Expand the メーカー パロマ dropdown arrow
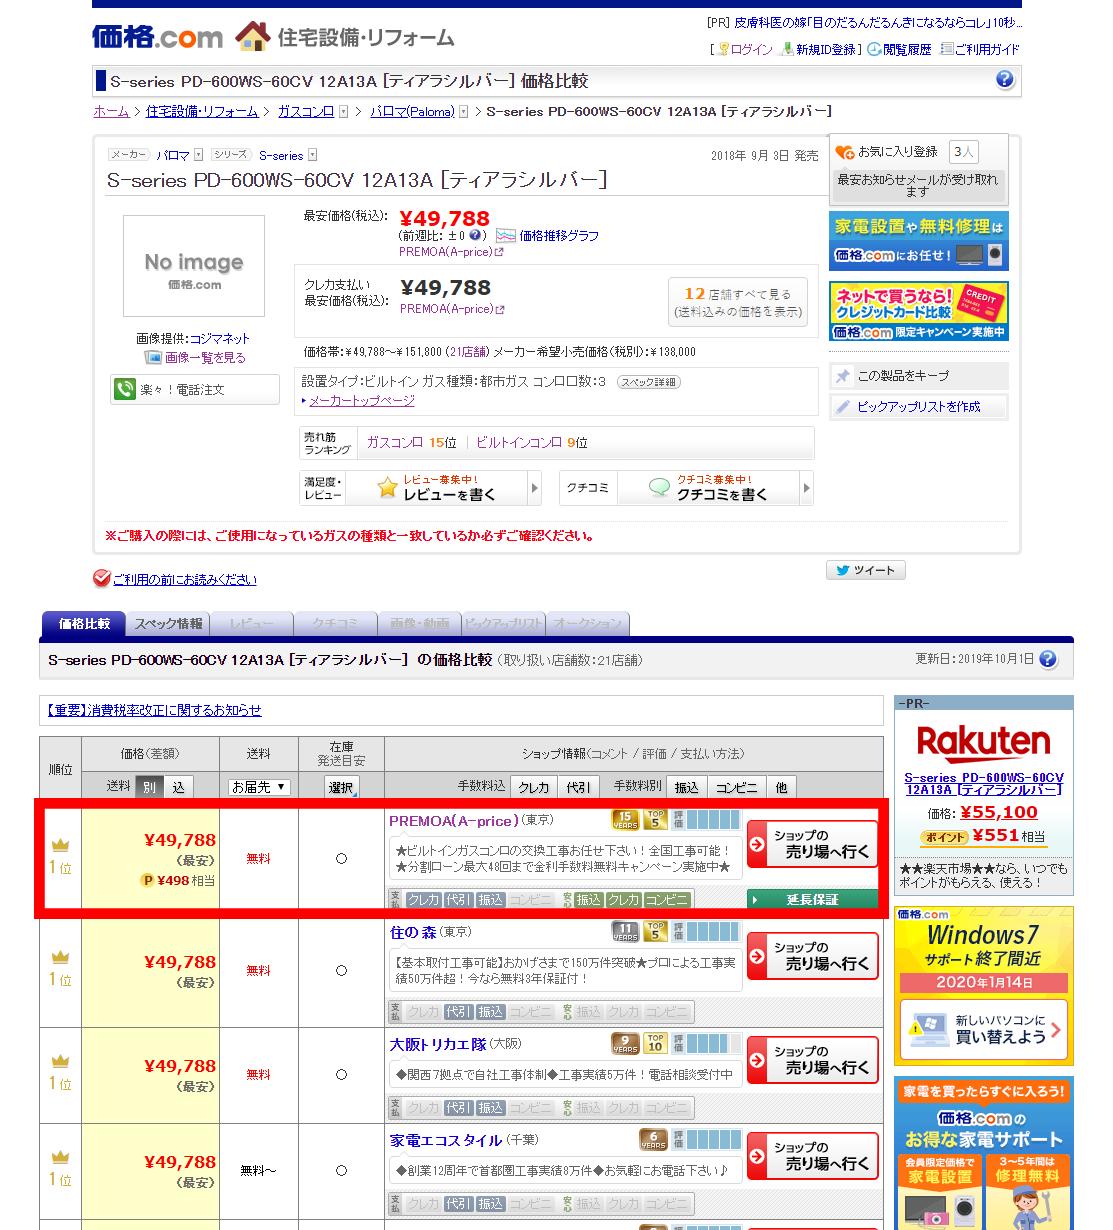Viewport: 1113px width, 1230px height. 199,155
